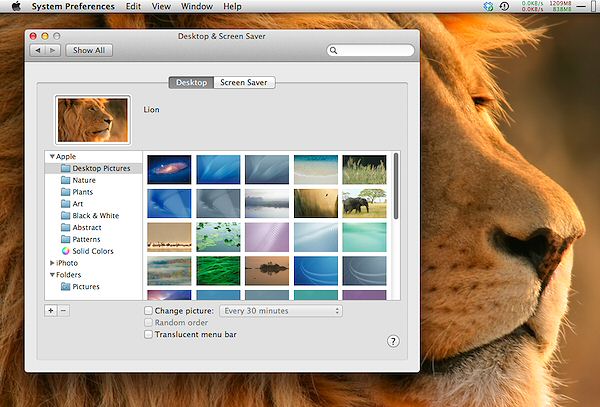The height and width of the screenshot is (407, 600).
Task: Select the Art folder
Action: (x=94, y=204)
